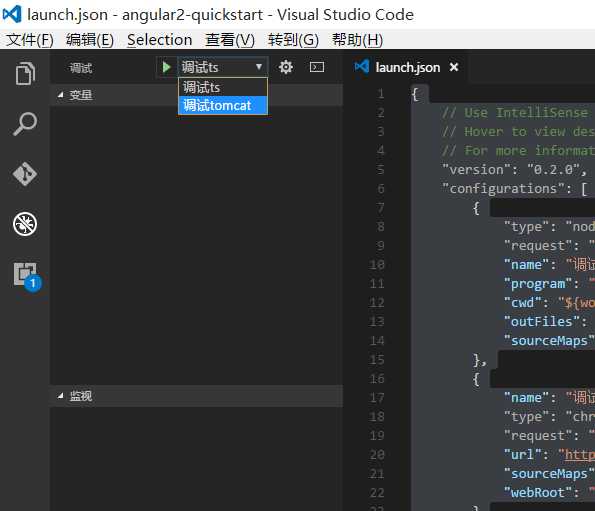Select 调试ts option in dropdown list
The image size is (595, 511).
(223, 87)
